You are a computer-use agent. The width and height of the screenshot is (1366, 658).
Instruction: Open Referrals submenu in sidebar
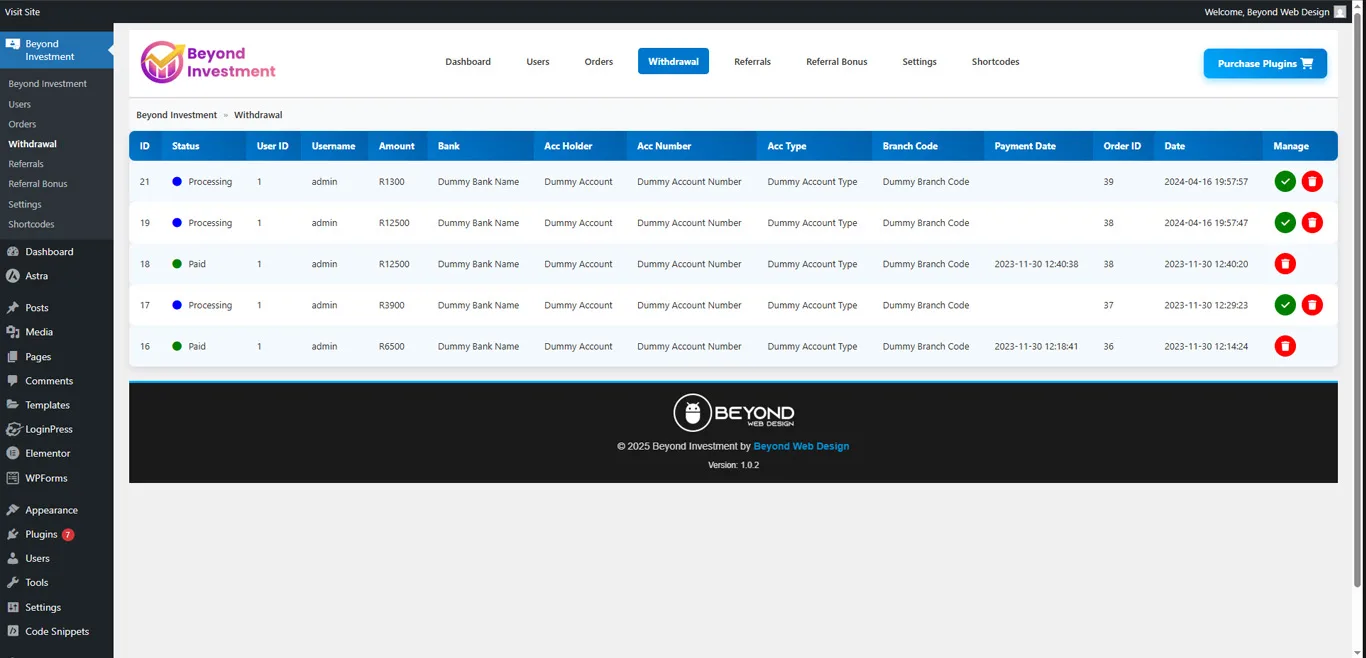pyautogui.click(x=26, y=164)
